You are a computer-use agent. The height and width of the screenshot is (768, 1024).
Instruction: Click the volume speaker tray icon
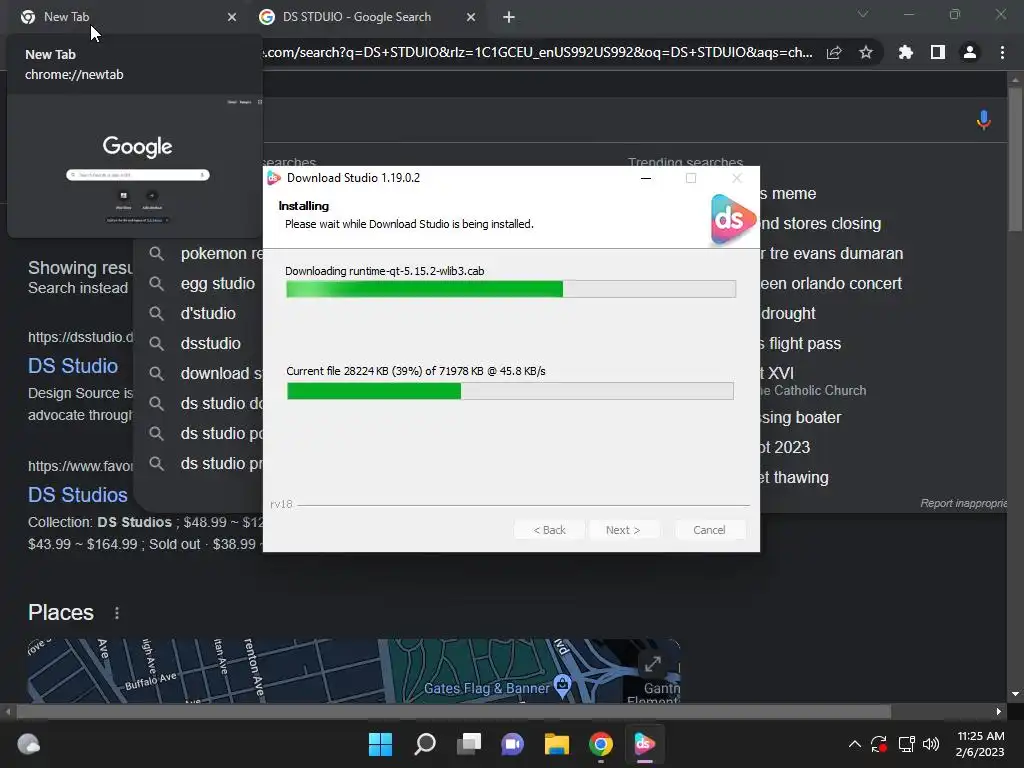pos(931,744)
